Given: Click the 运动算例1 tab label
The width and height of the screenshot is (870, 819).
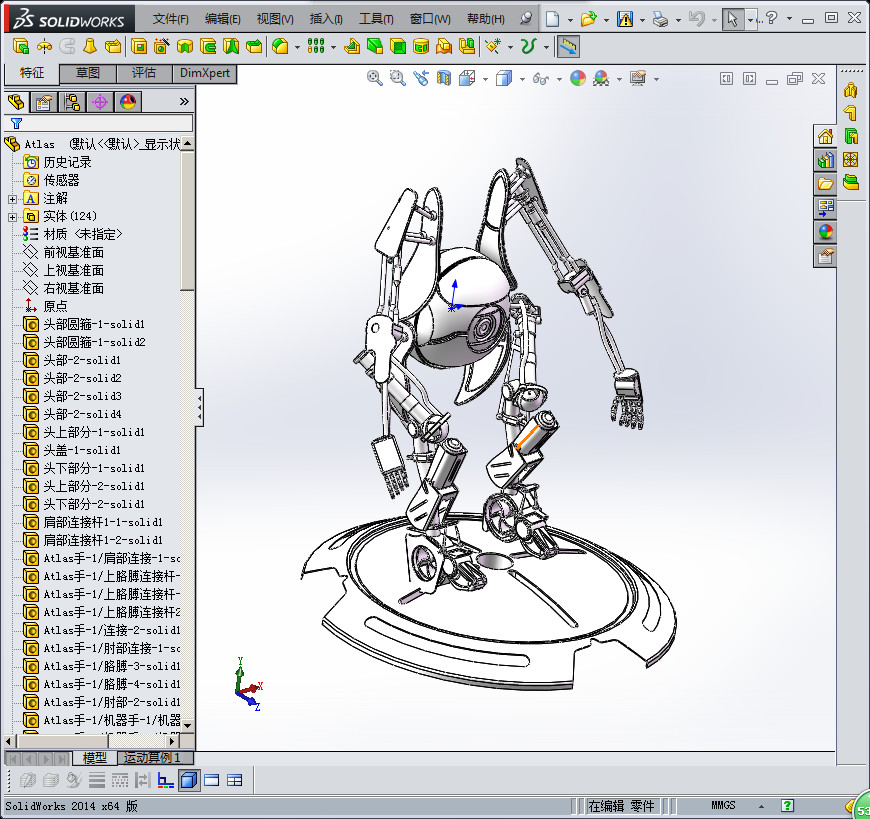Looking at the screenshot, I should pyautogui.click(x=152, y=758).
